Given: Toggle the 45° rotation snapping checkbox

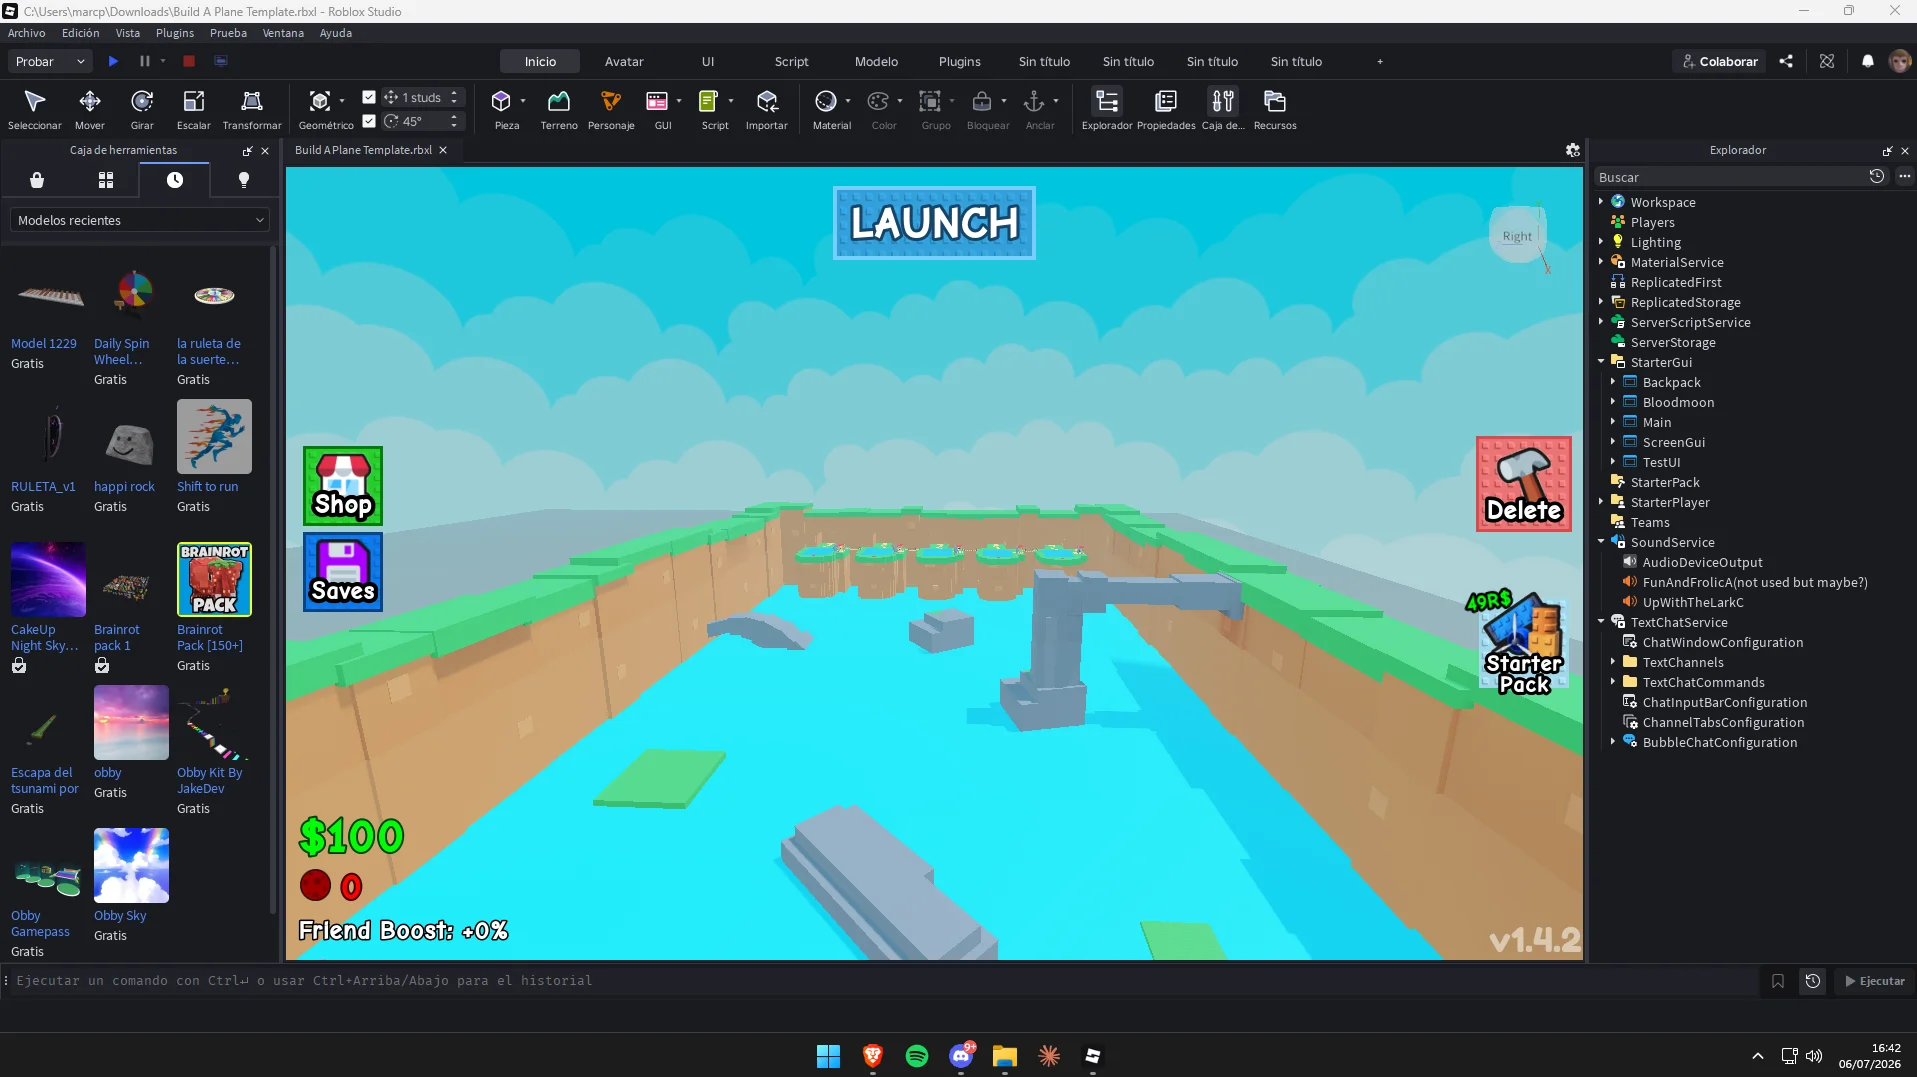Looking at the screenshot, I should 369,121.
